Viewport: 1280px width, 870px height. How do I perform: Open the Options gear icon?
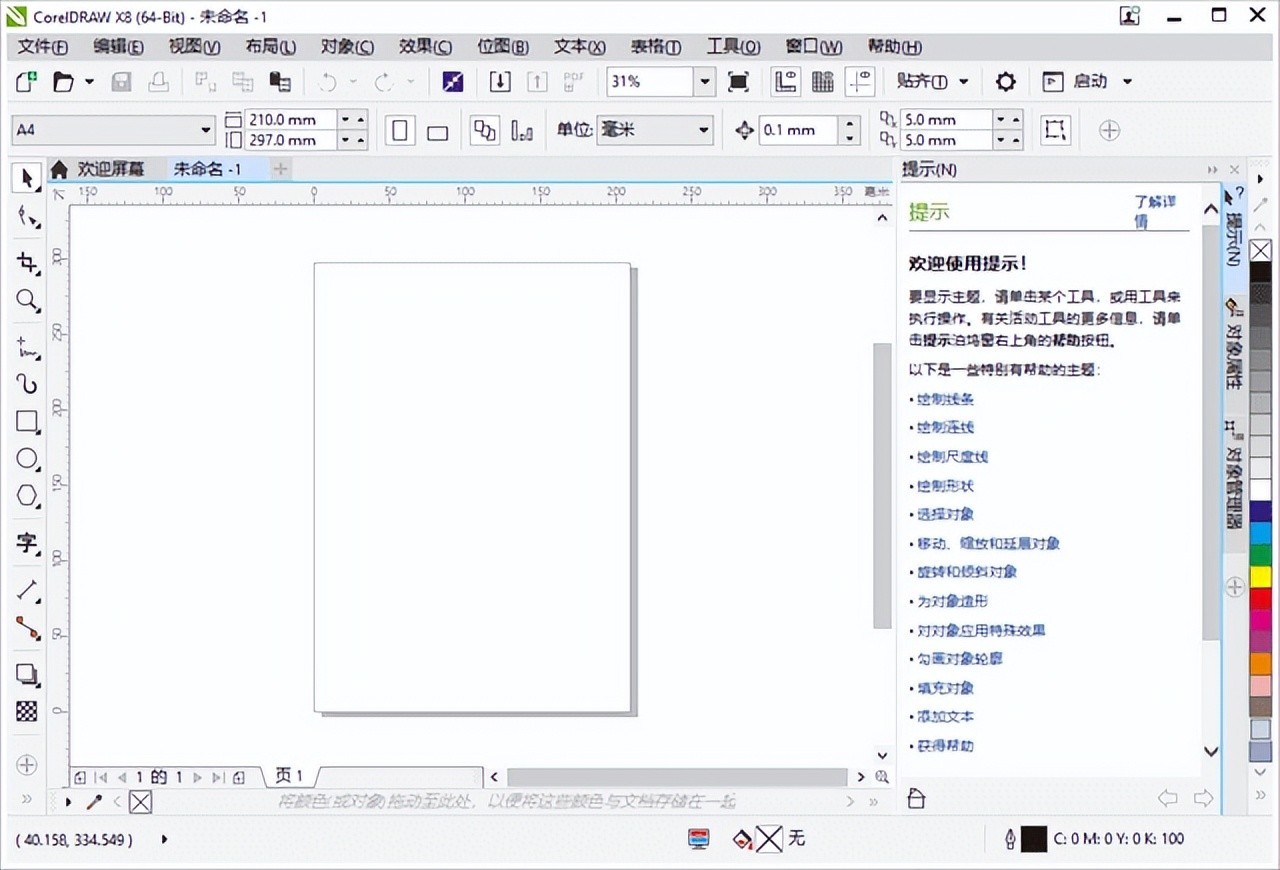(1005, 82)
